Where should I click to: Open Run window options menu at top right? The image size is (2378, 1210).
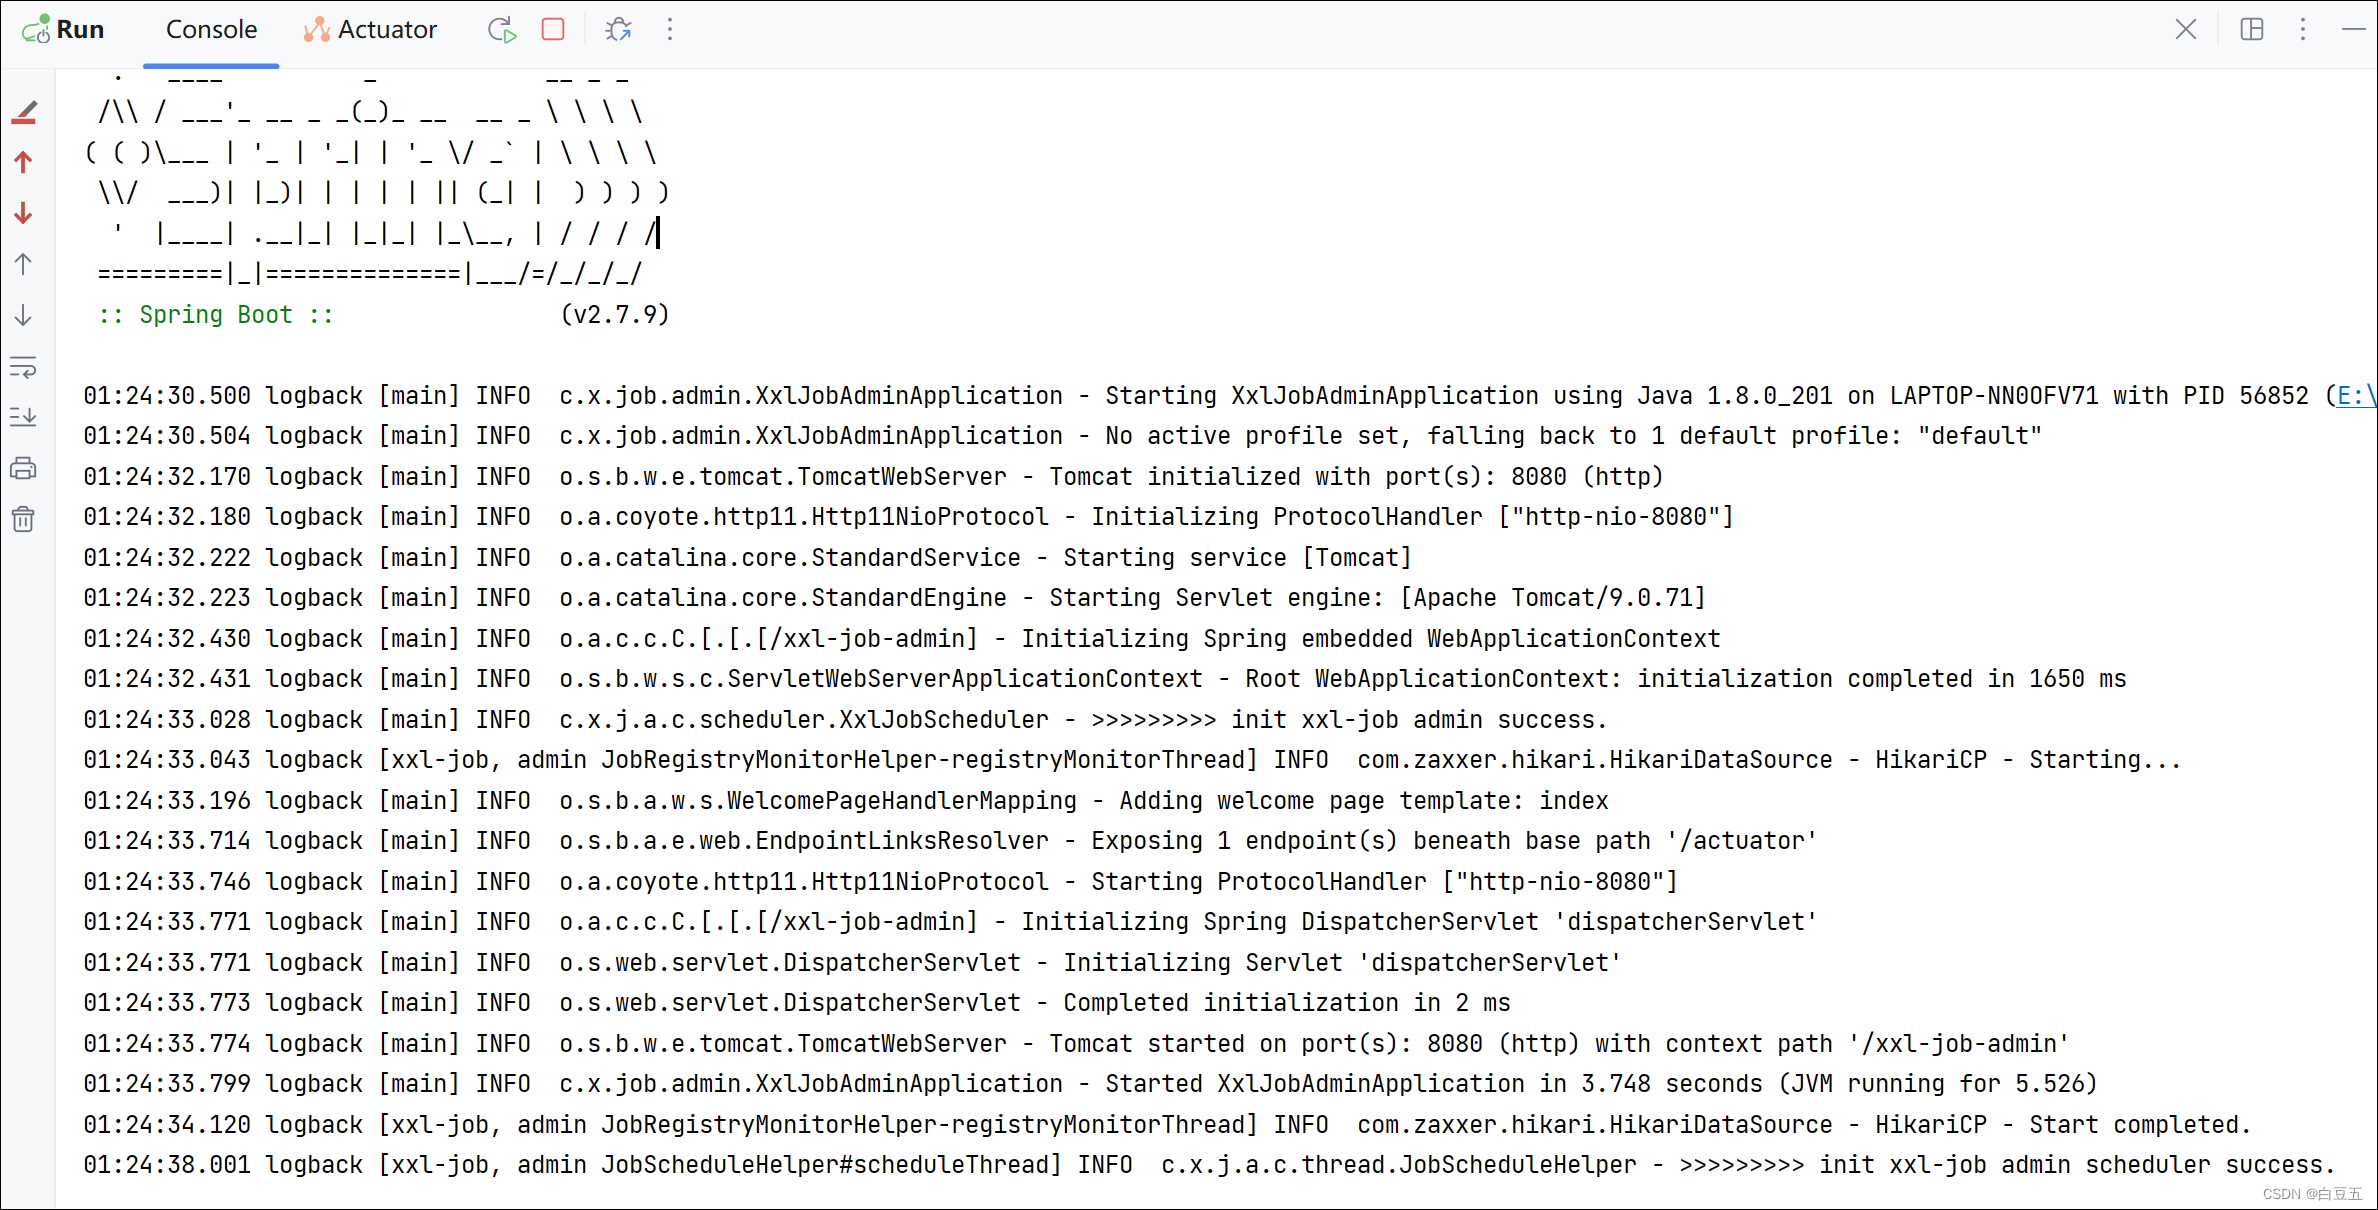pos(2303,29)
